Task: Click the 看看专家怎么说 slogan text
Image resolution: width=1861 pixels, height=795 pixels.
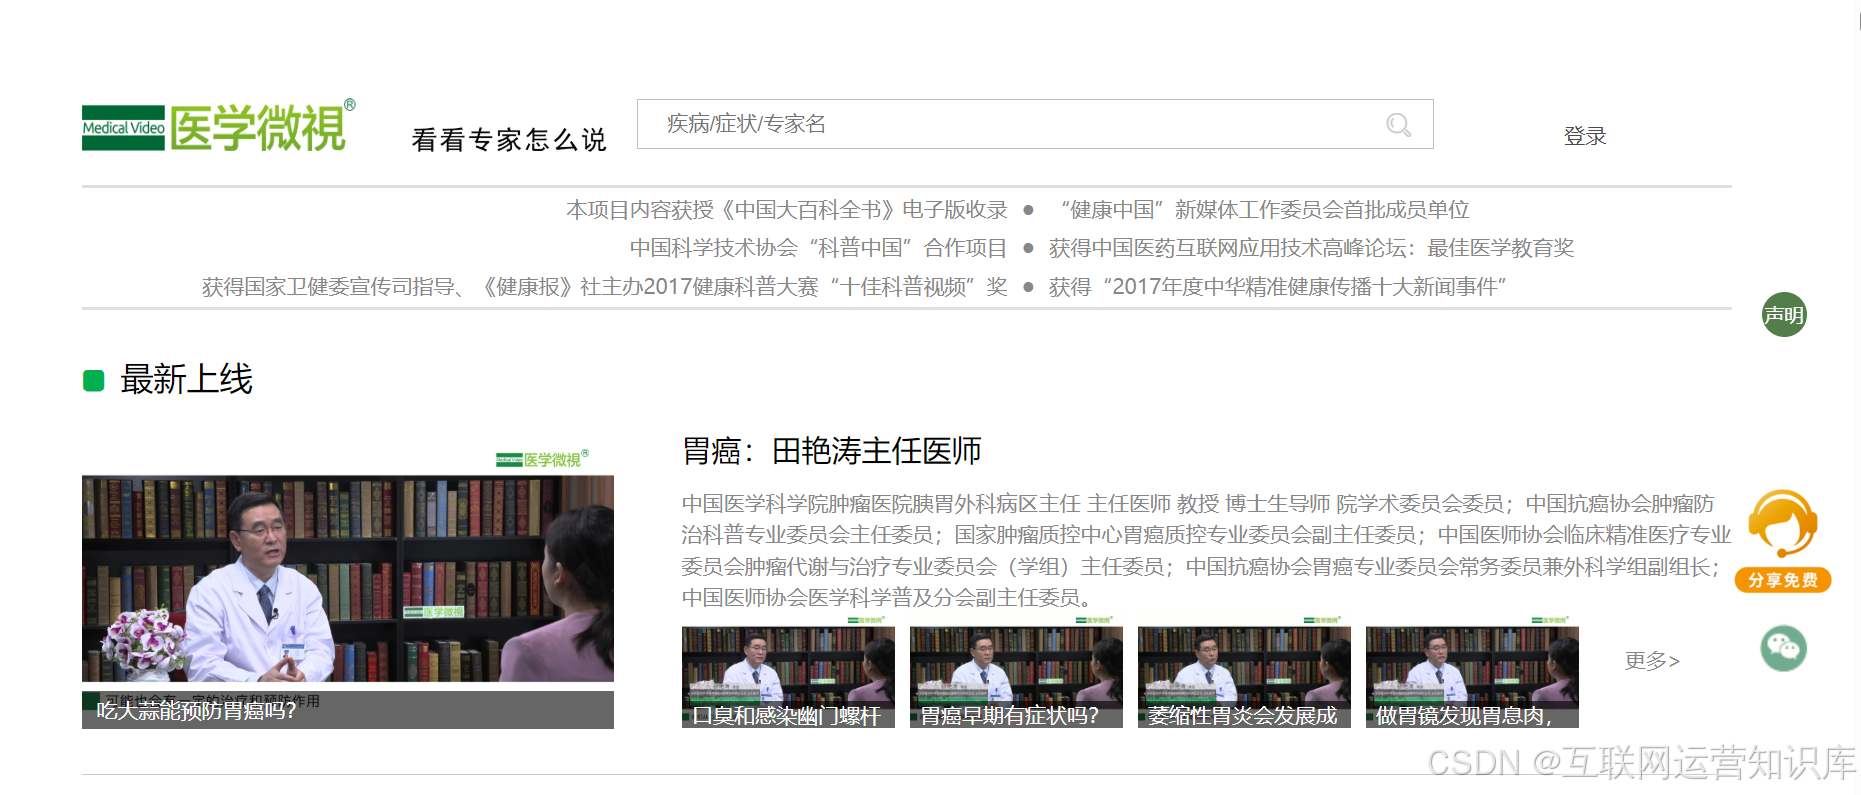Action: [x=509, y=140]
